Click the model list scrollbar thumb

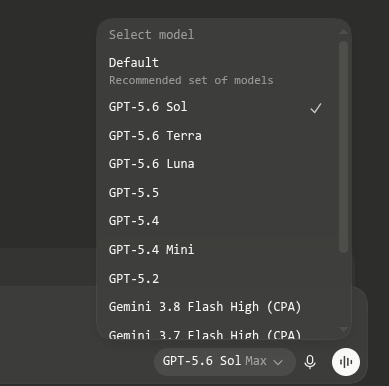(x=343, y=147)
